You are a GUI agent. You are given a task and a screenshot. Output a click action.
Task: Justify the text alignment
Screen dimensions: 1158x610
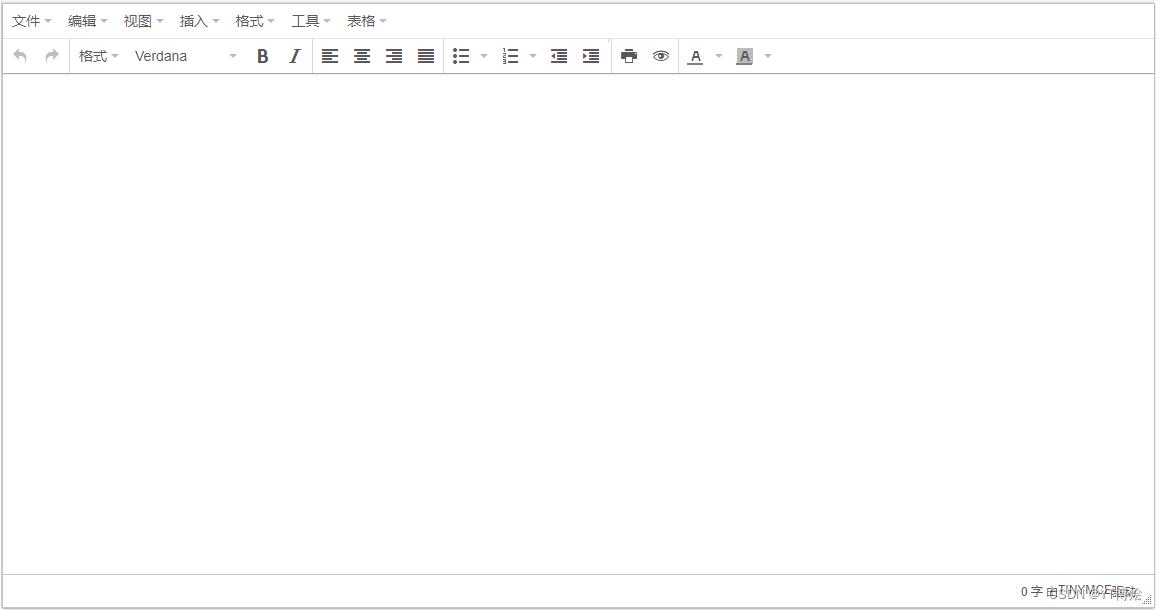coord(426,56)
